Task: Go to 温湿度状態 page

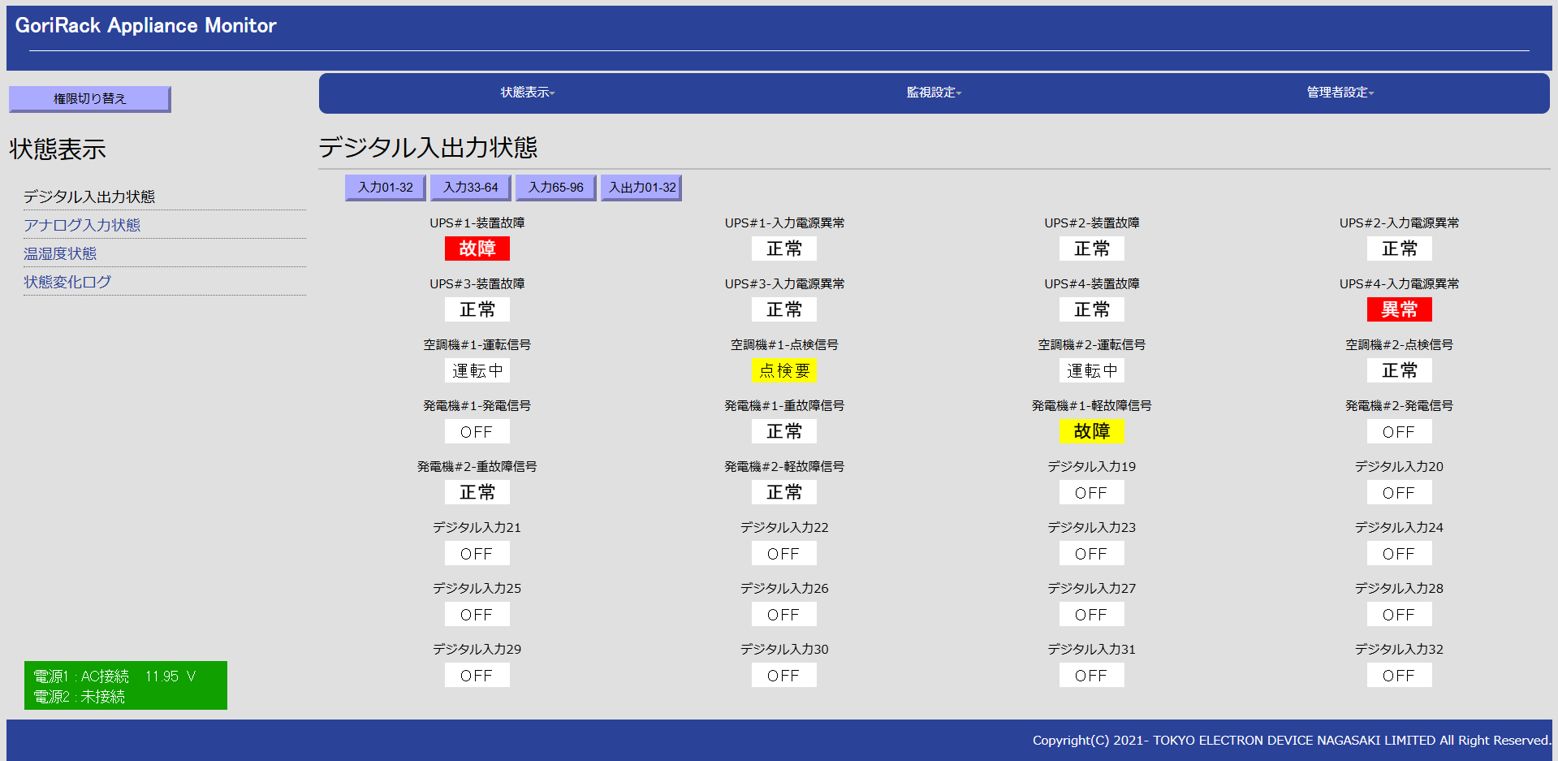Action: coord(60,254)
